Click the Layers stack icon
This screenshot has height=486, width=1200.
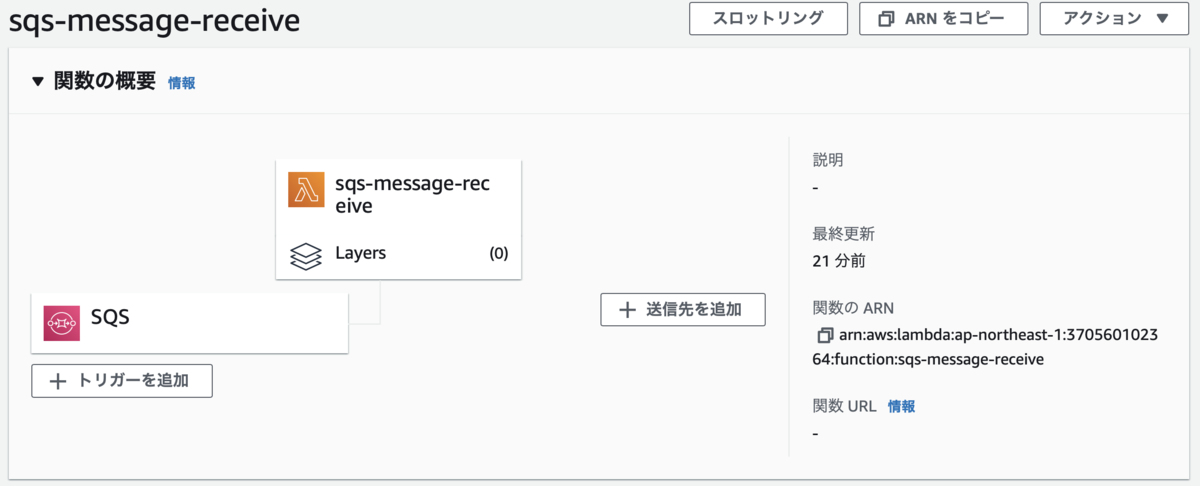coord(305,256)
